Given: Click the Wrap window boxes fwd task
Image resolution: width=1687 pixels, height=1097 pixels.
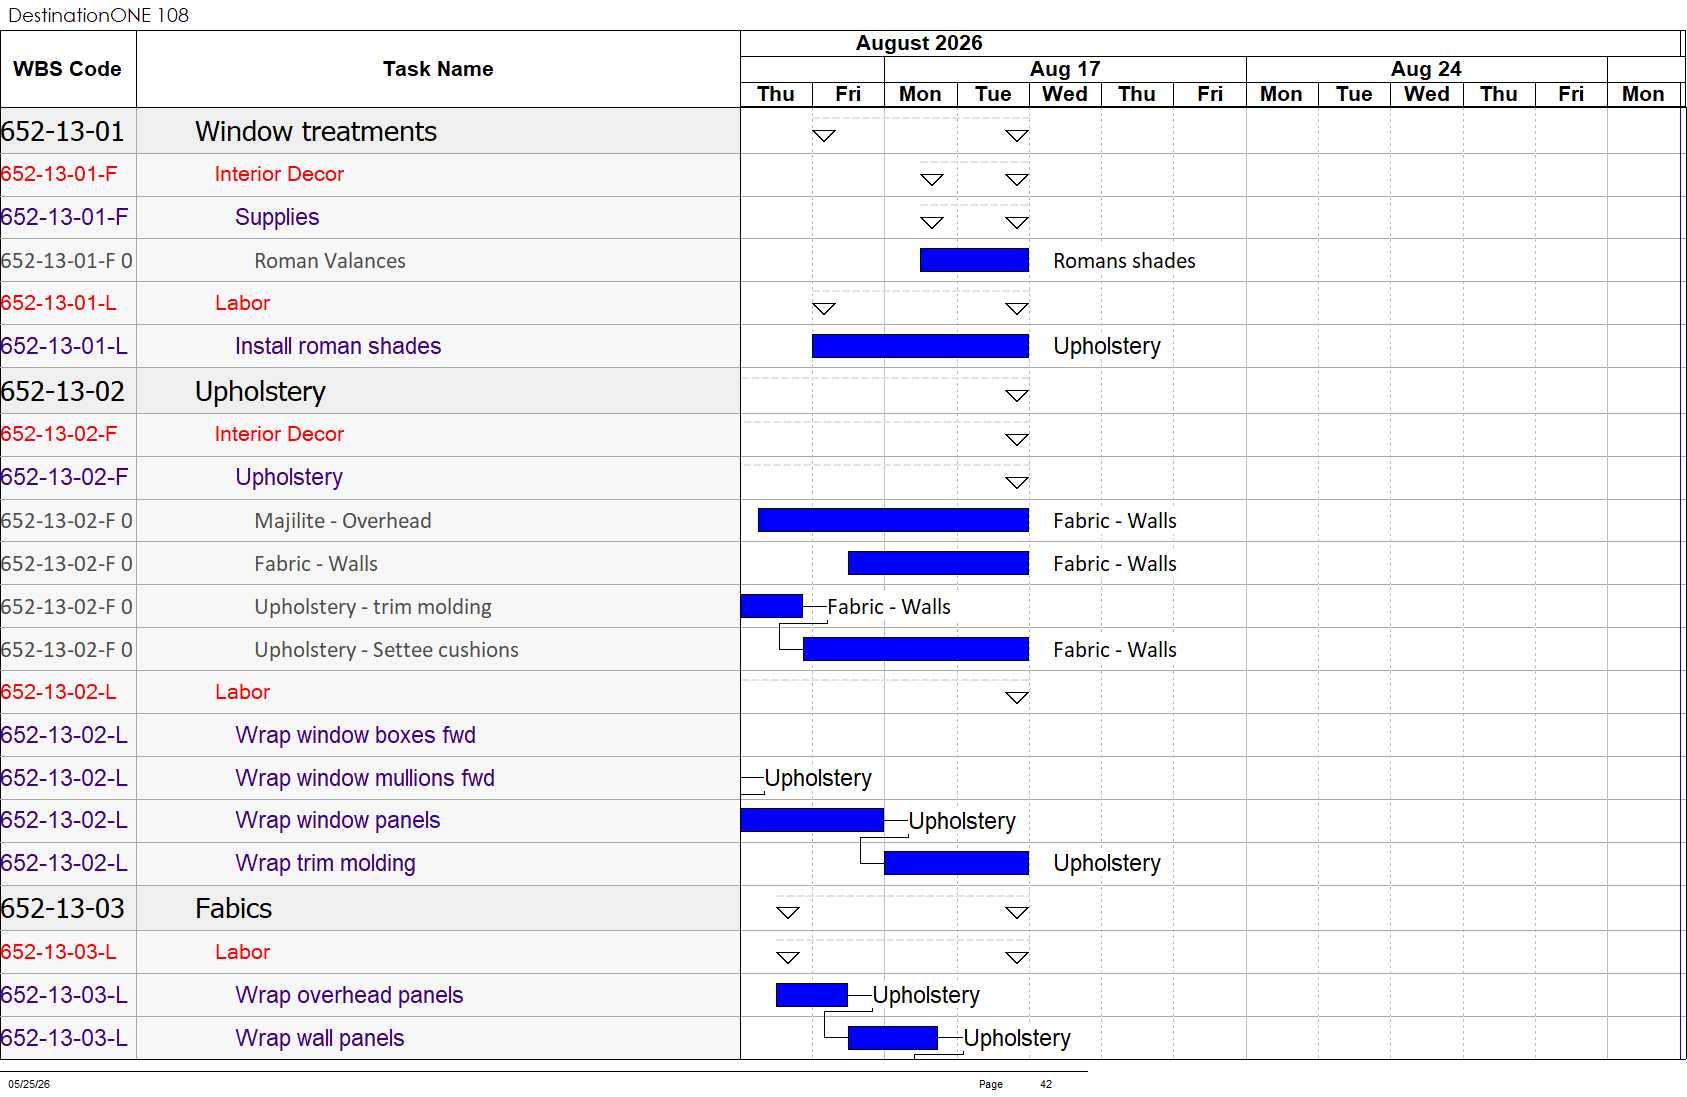Looking at the screenshot, I should click(355, 735).
